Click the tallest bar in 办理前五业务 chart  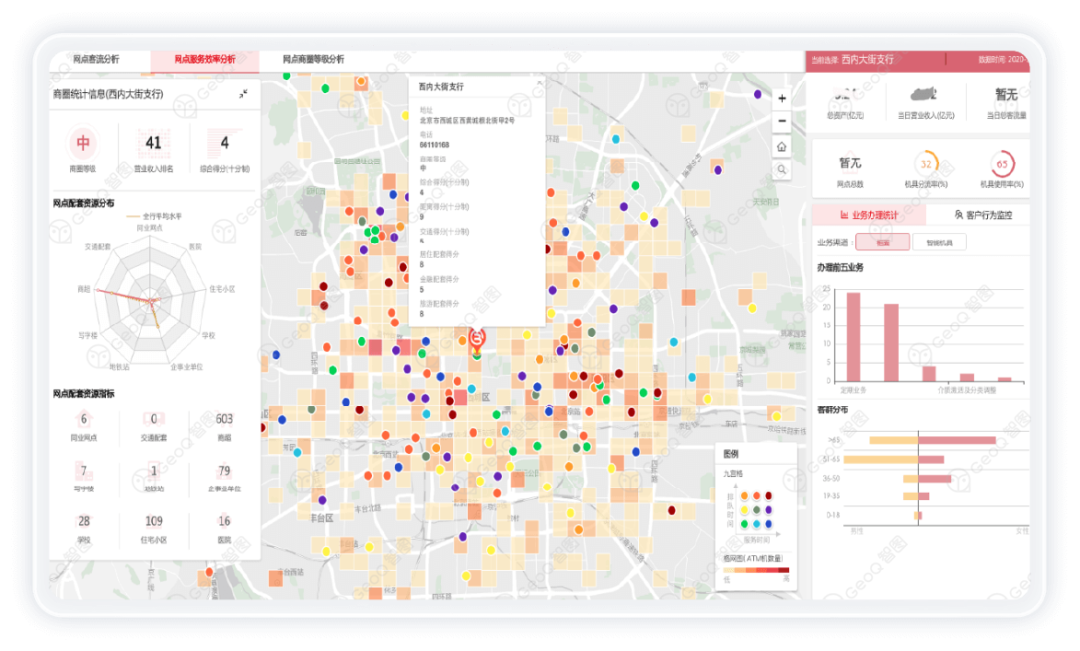coord(853,337)
